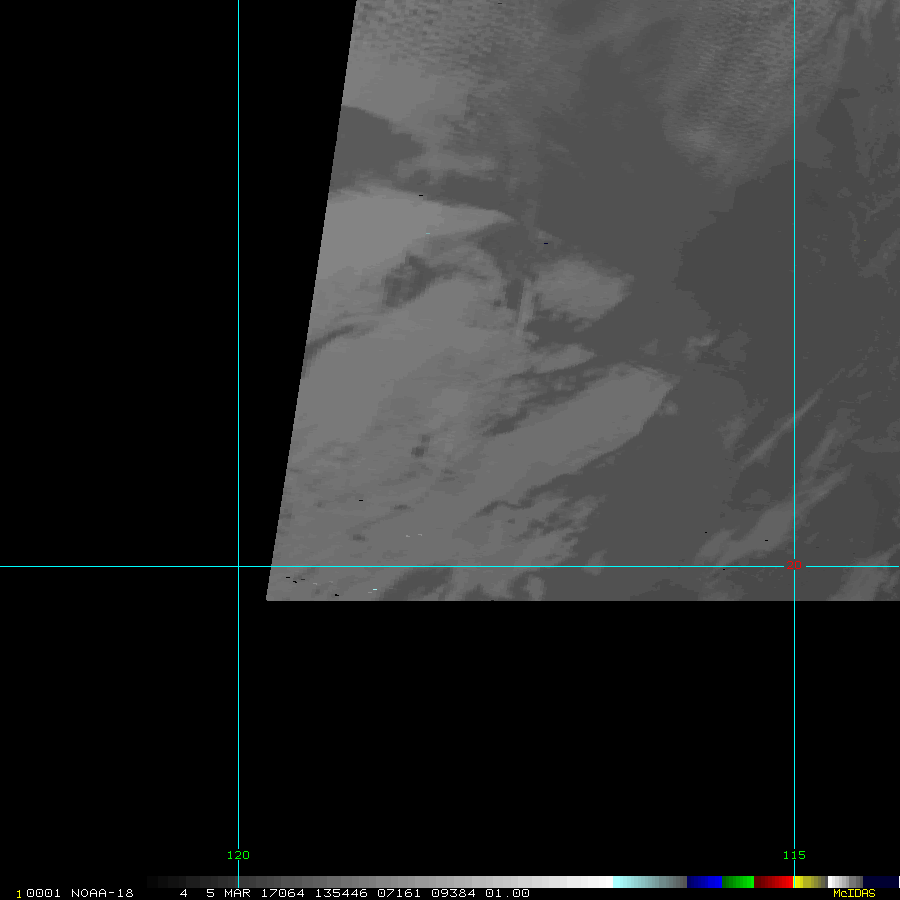900x900 pixels.
Task: Click the dark navy end of color bar
Action: coord(880,882)
